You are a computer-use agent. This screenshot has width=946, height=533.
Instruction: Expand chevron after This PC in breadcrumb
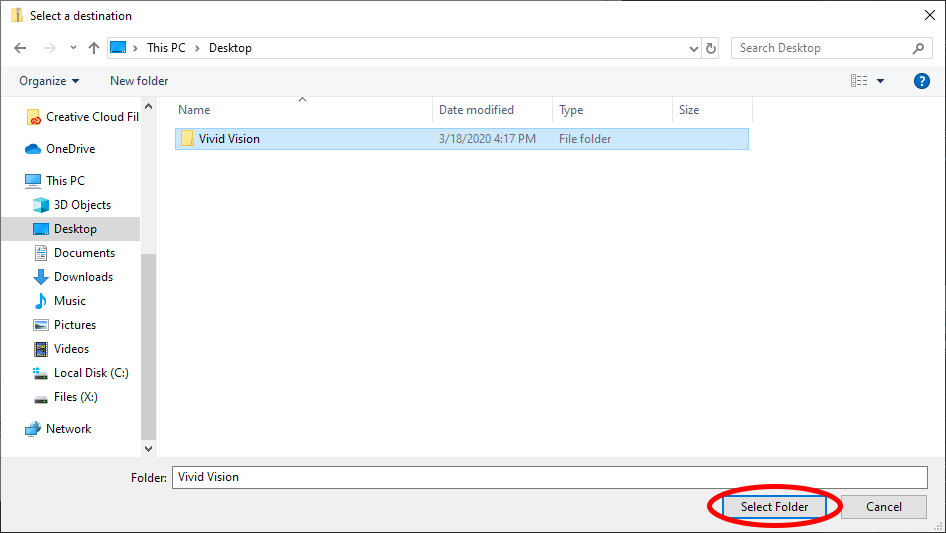coord(197,48)
